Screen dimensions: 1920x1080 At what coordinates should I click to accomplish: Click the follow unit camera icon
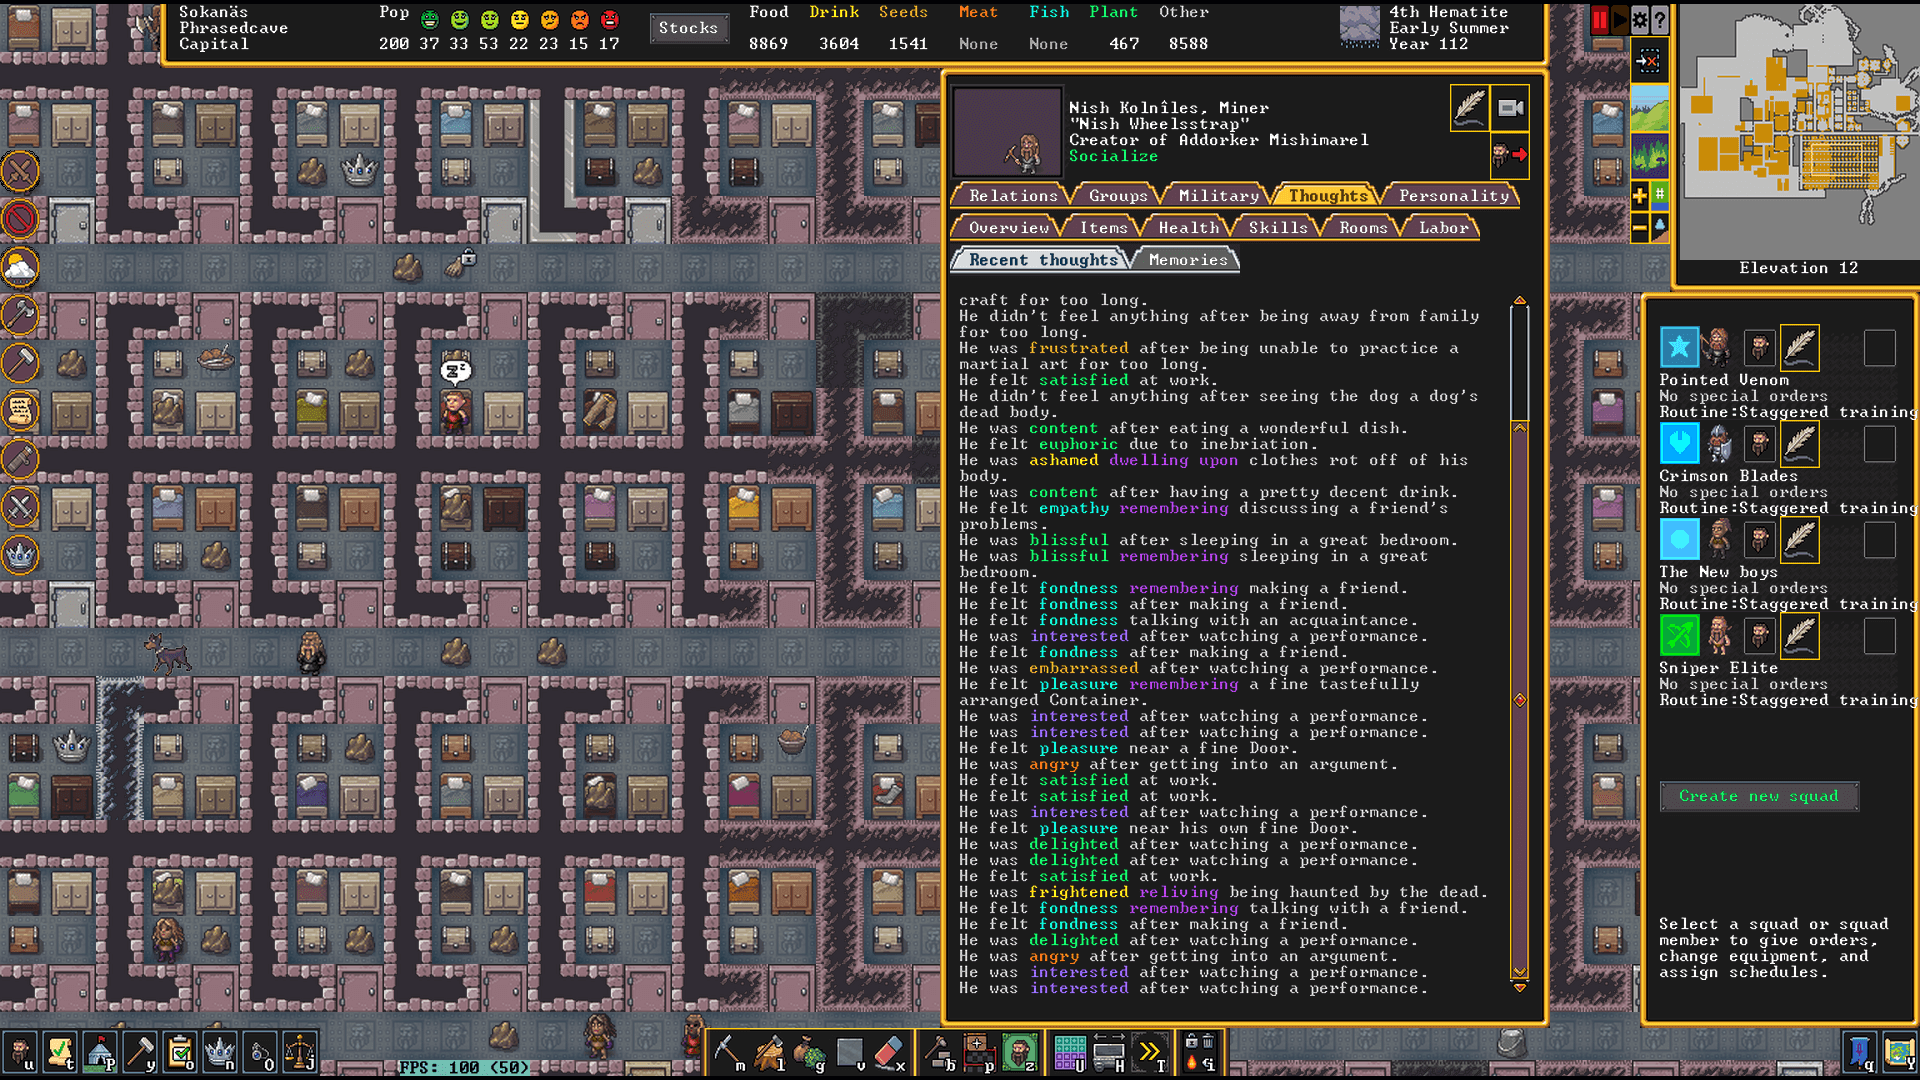coord(1510,108)
